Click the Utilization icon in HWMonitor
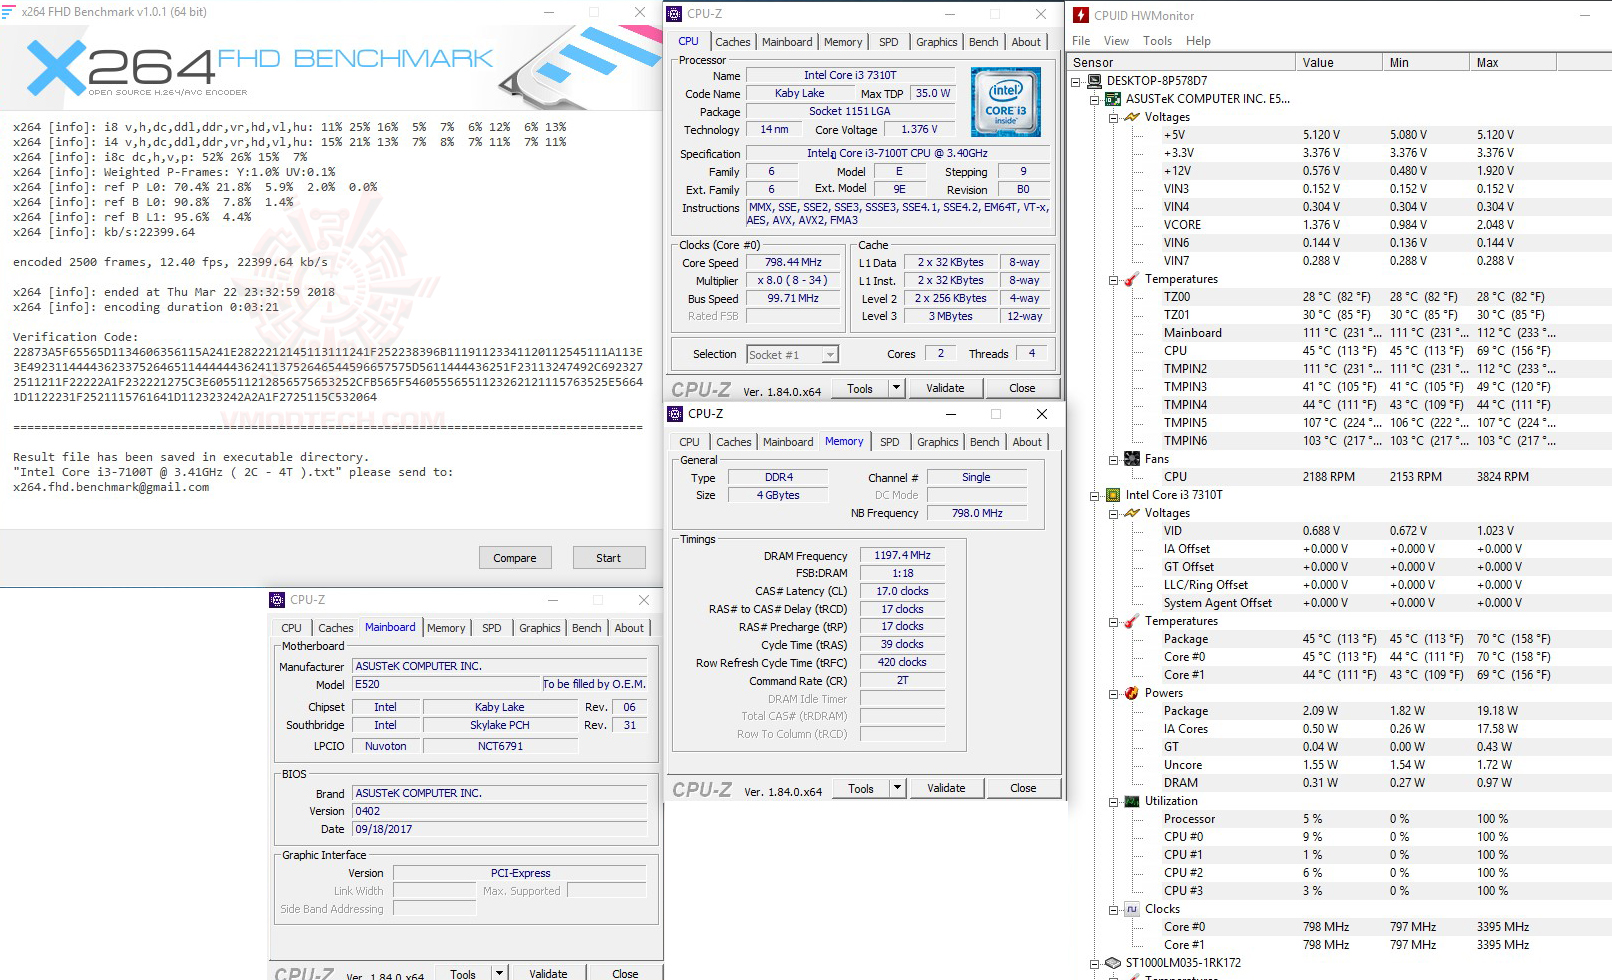 pyautogui.click(x=1131, y=801)
